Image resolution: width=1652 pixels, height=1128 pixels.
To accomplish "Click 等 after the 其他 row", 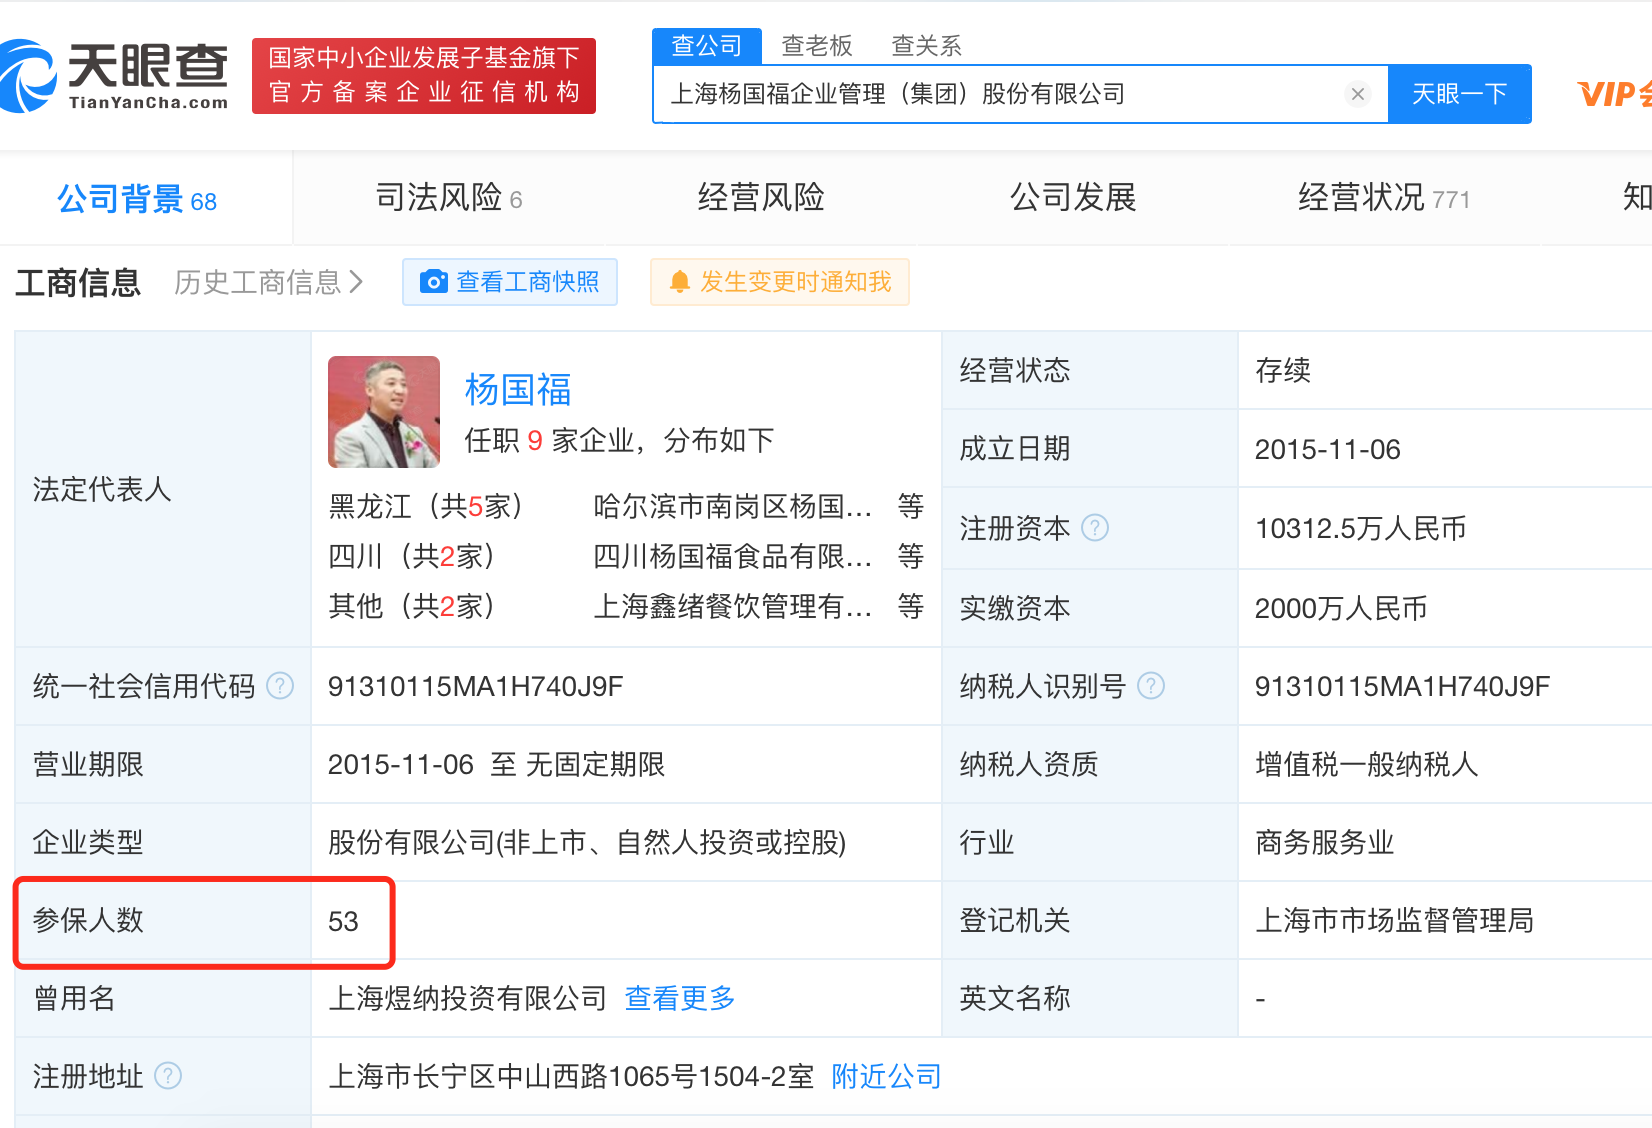I will (x=911, y=606).
